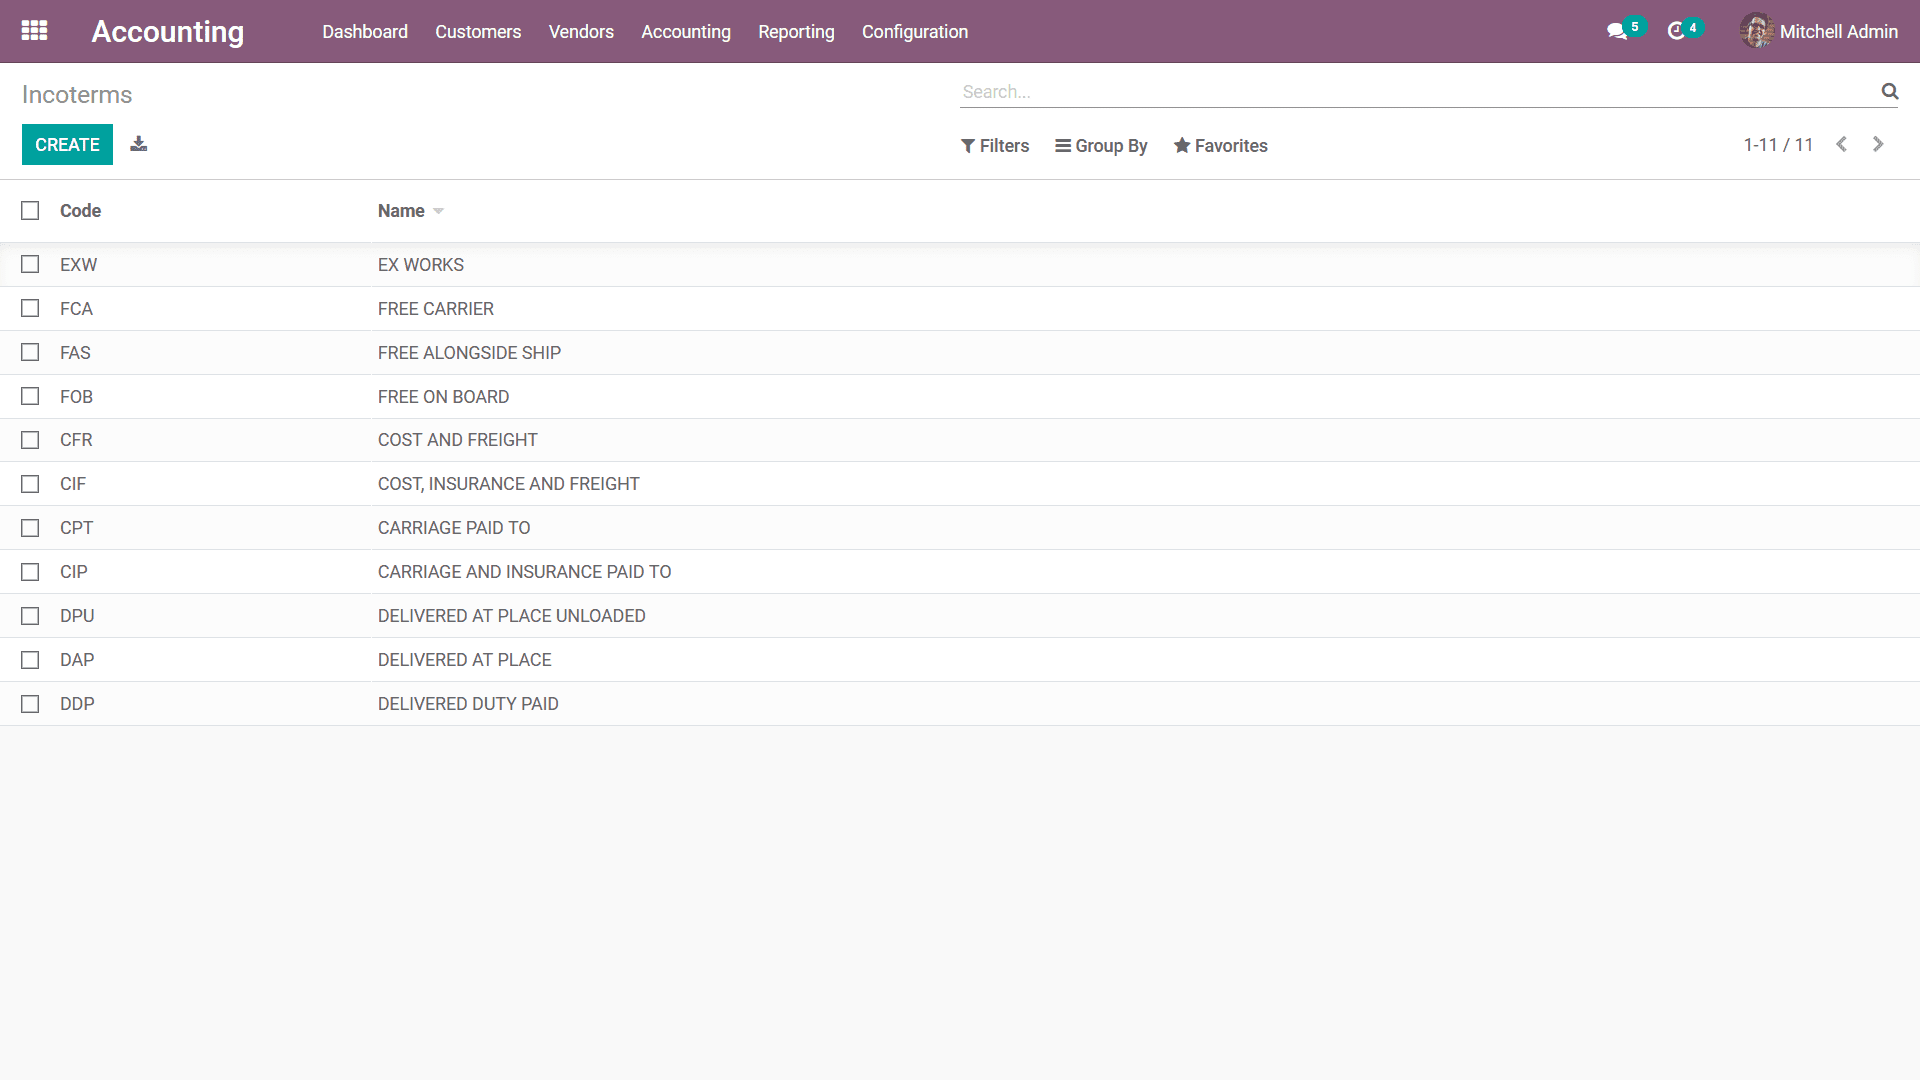This screenshot has width=1920, height=1080.
Task: Check the DAP row checkbox
Action: (x=30, y=660)
